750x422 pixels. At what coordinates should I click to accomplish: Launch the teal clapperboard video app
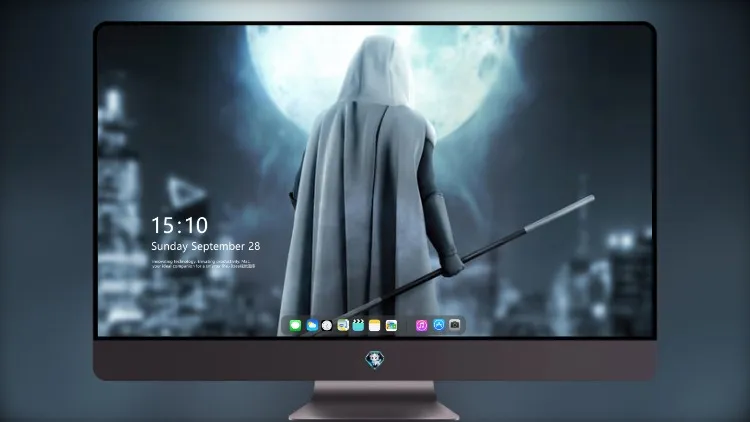(x=358, y=326)
